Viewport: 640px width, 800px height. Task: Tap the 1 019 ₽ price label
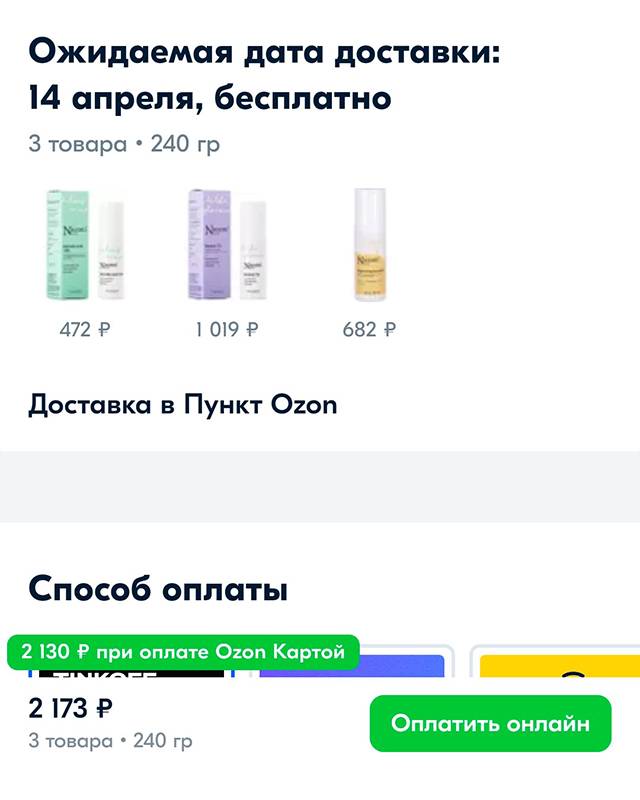pos(227,330)
